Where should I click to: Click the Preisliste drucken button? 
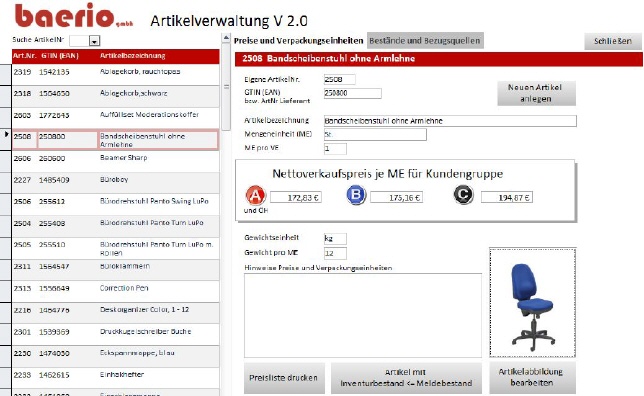(284, 378)
